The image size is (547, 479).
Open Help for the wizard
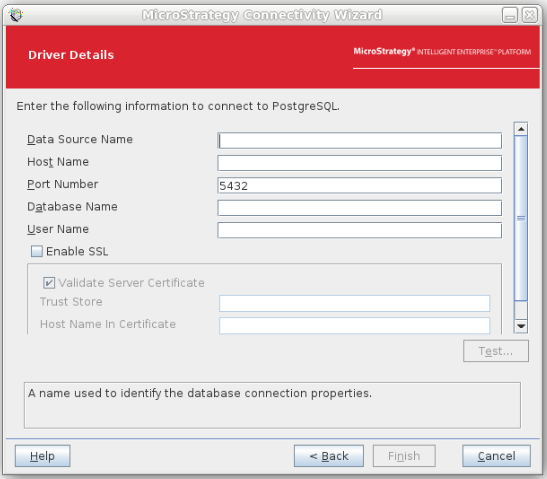43,456
